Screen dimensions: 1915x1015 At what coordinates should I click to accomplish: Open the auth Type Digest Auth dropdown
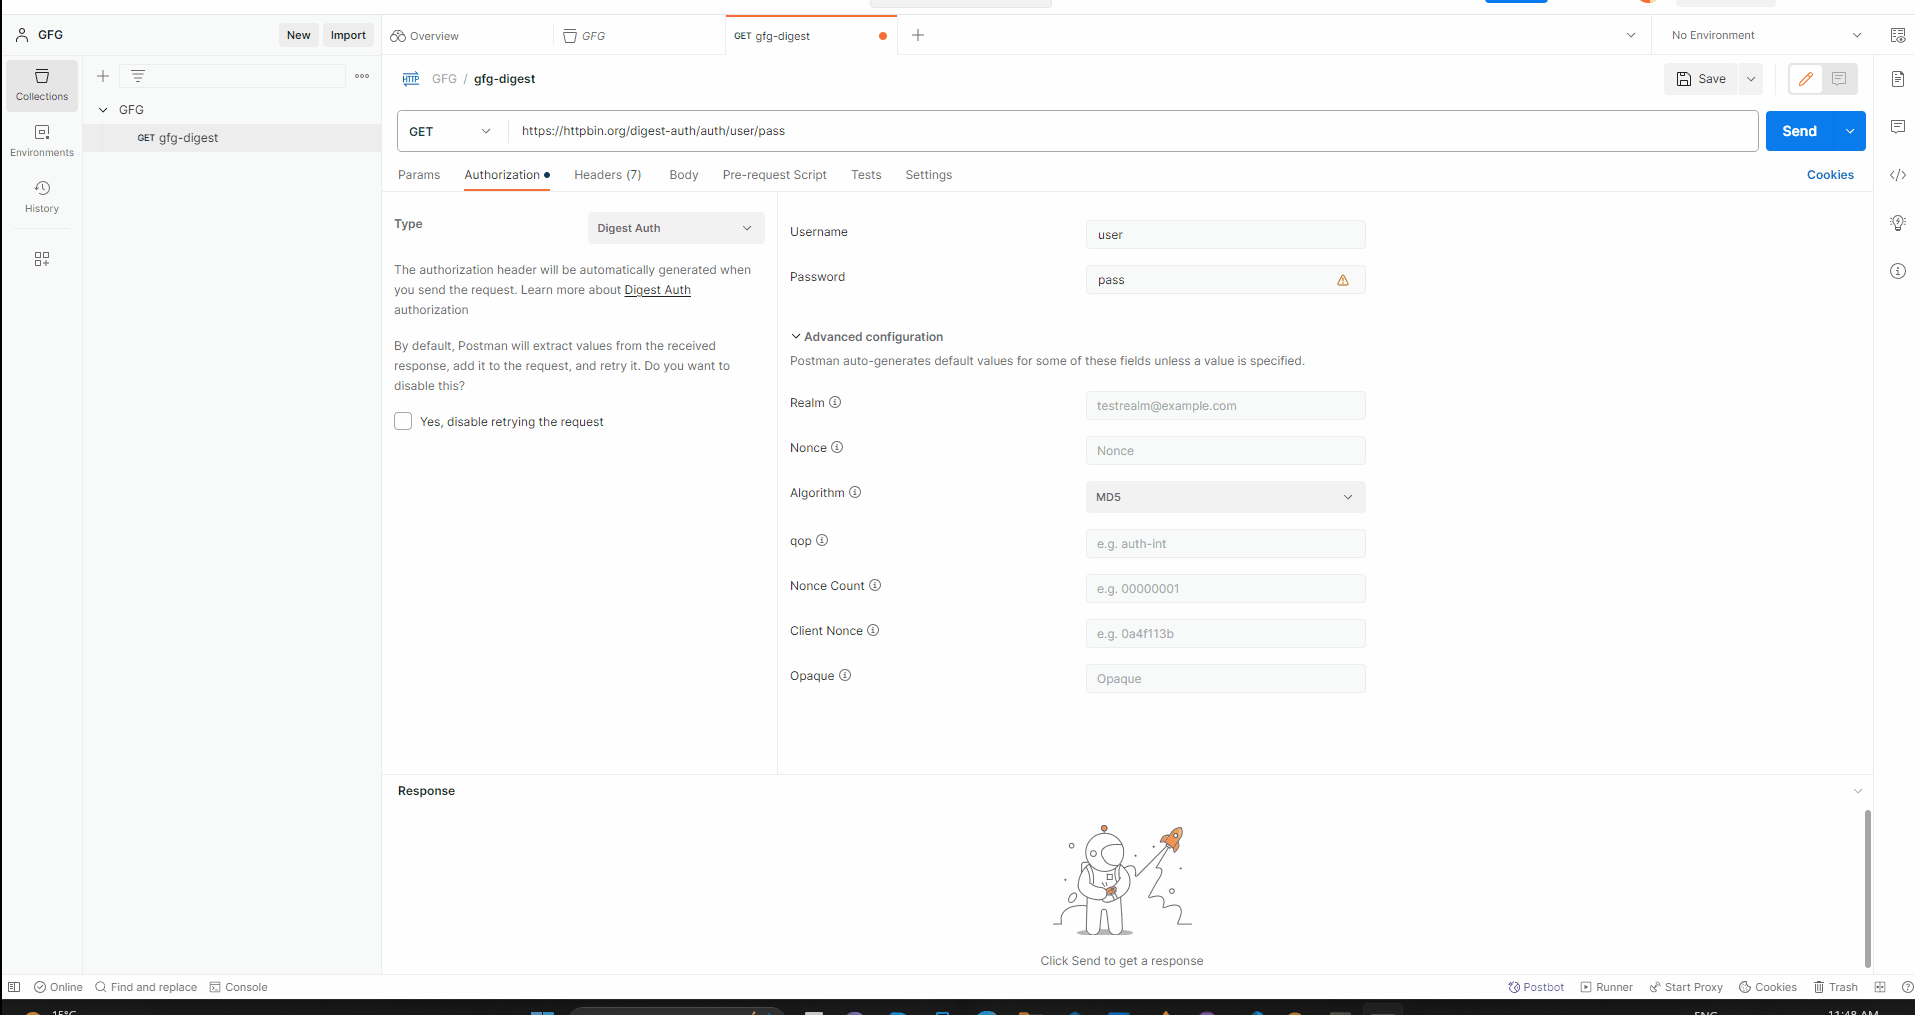pos(676,228)
